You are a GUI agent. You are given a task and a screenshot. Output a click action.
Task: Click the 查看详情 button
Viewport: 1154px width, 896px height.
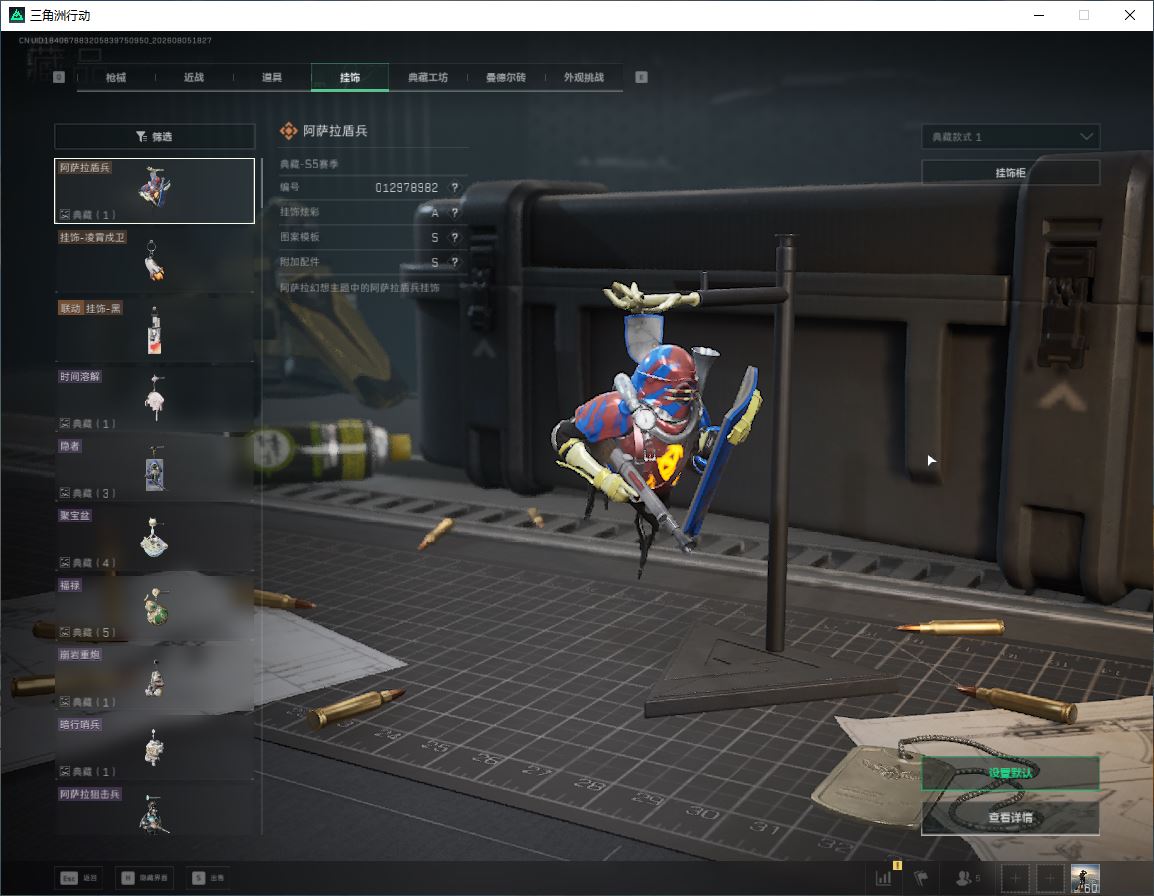(x=1010, y=817)
